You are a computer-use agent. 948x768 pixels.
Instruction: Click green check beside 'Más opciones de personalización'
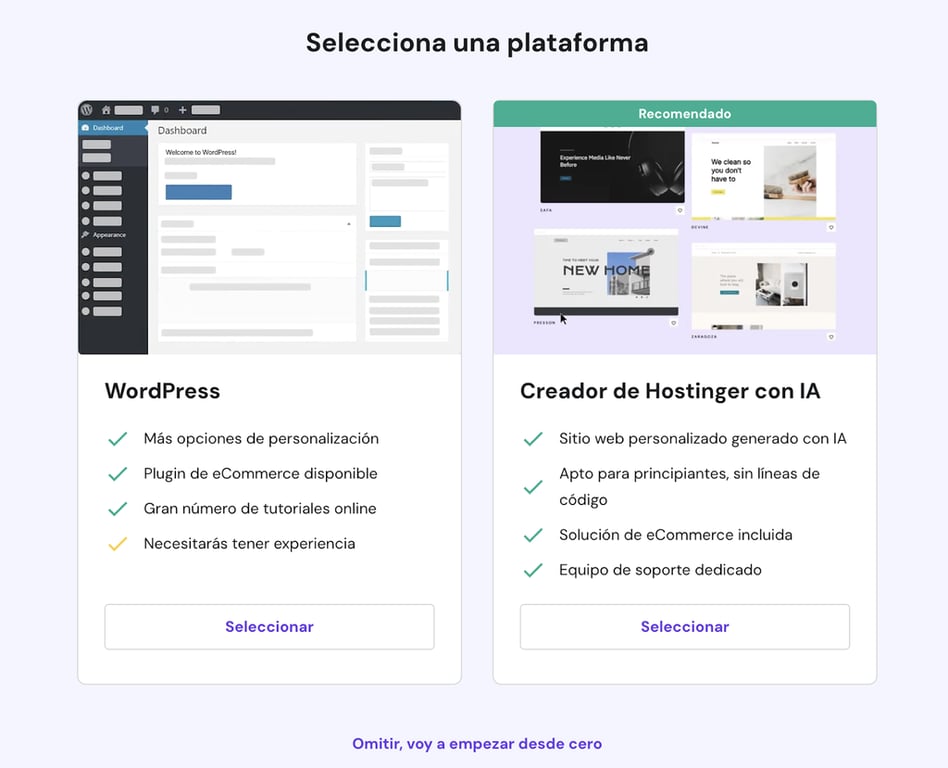117,438
